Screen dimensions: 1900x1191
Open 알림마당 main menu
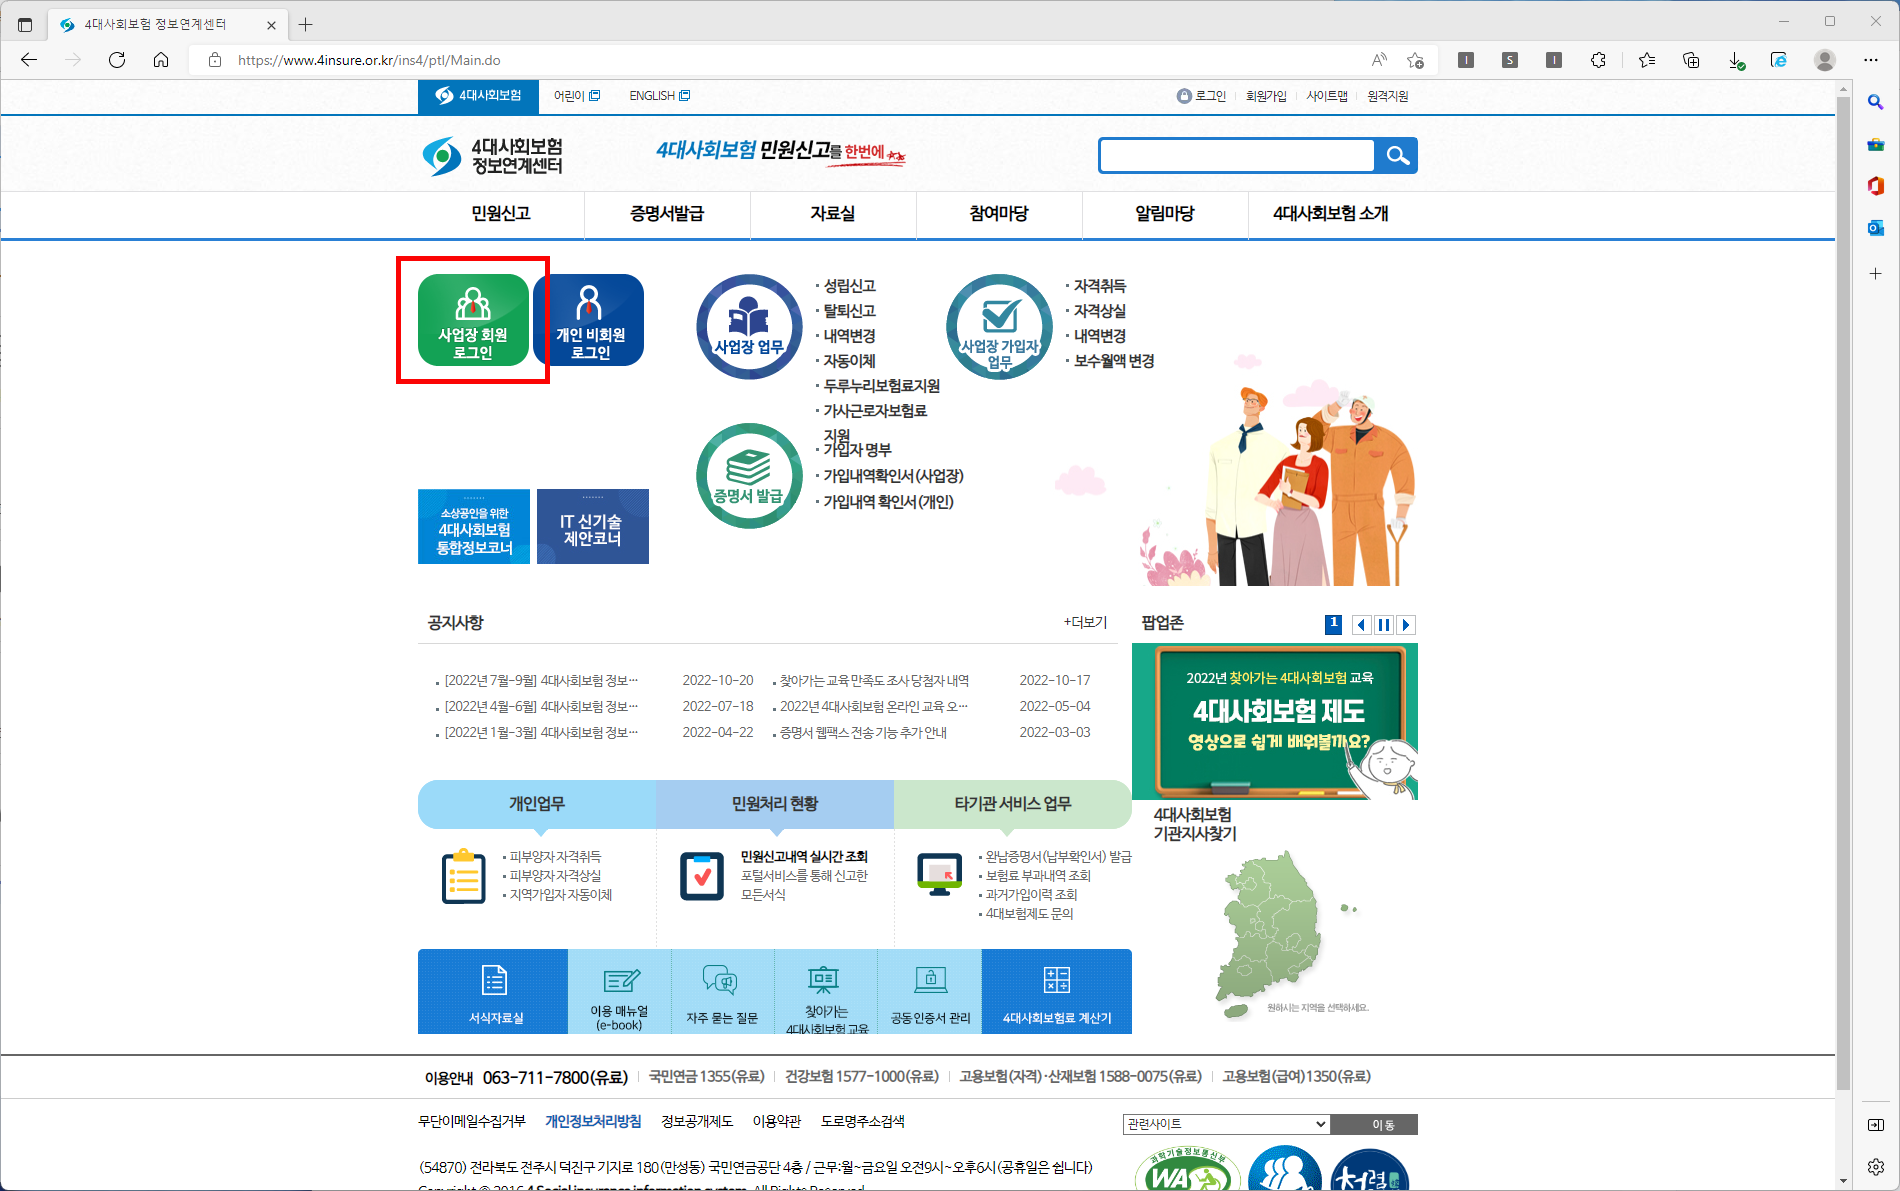tap(1165, 214)
